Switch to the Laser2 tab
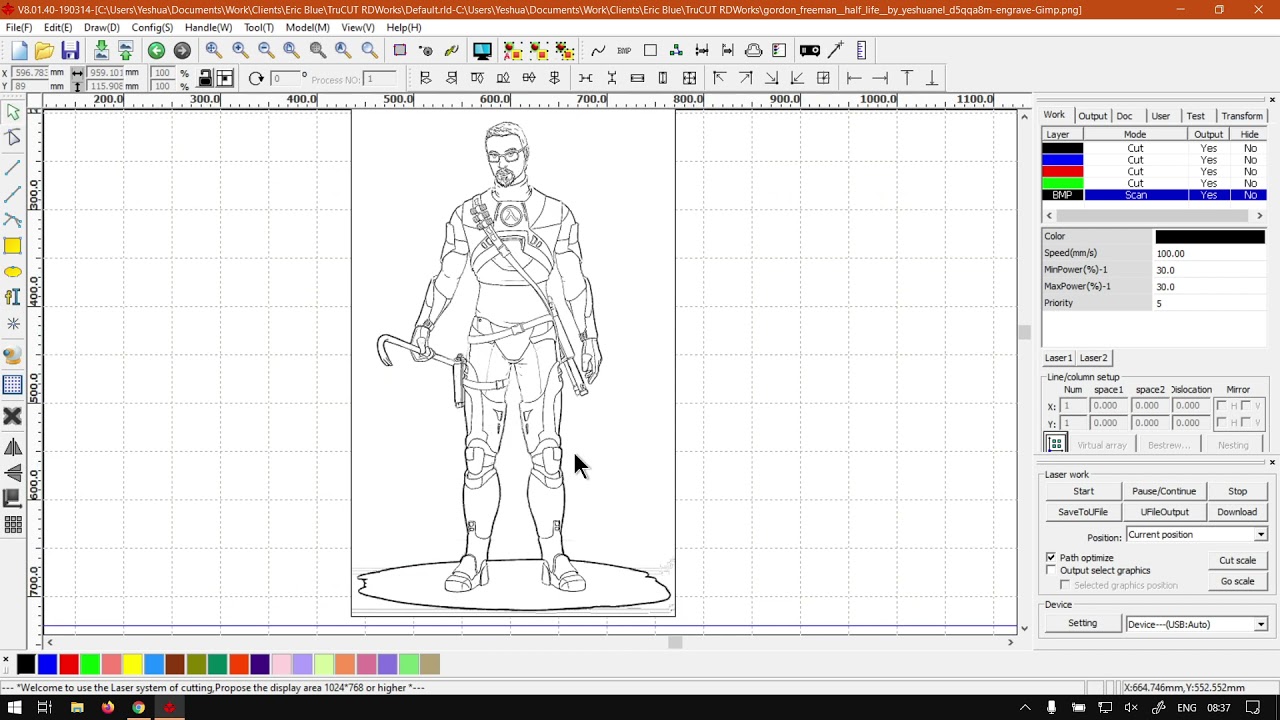1280x720 pixels. click(x=1093, y=358)
